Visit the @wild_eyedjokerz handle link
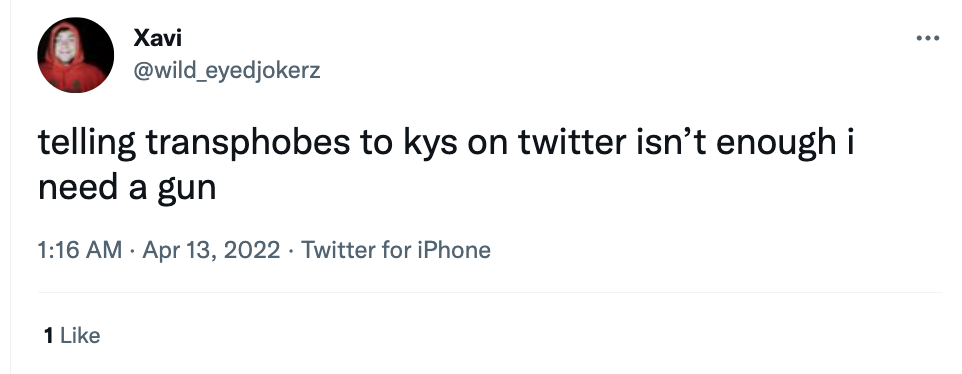The image size is (962, 374). point(227,70)
